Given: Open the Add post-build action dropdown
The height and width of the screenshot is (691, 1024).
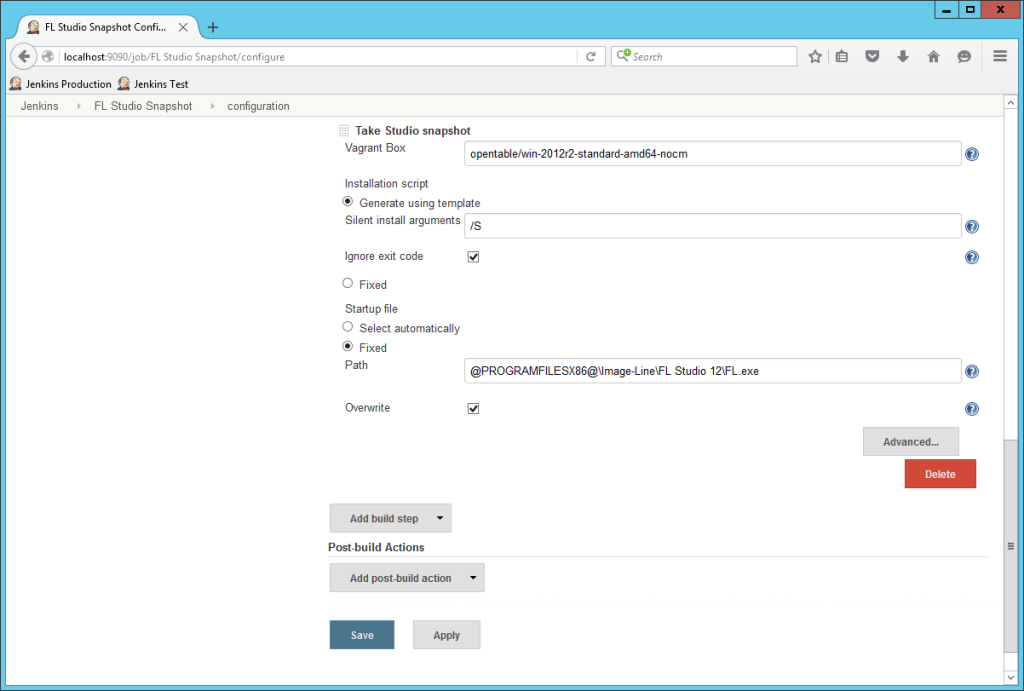Looking at the screenshot, I should pyautogui.click(x=406, y=577).
